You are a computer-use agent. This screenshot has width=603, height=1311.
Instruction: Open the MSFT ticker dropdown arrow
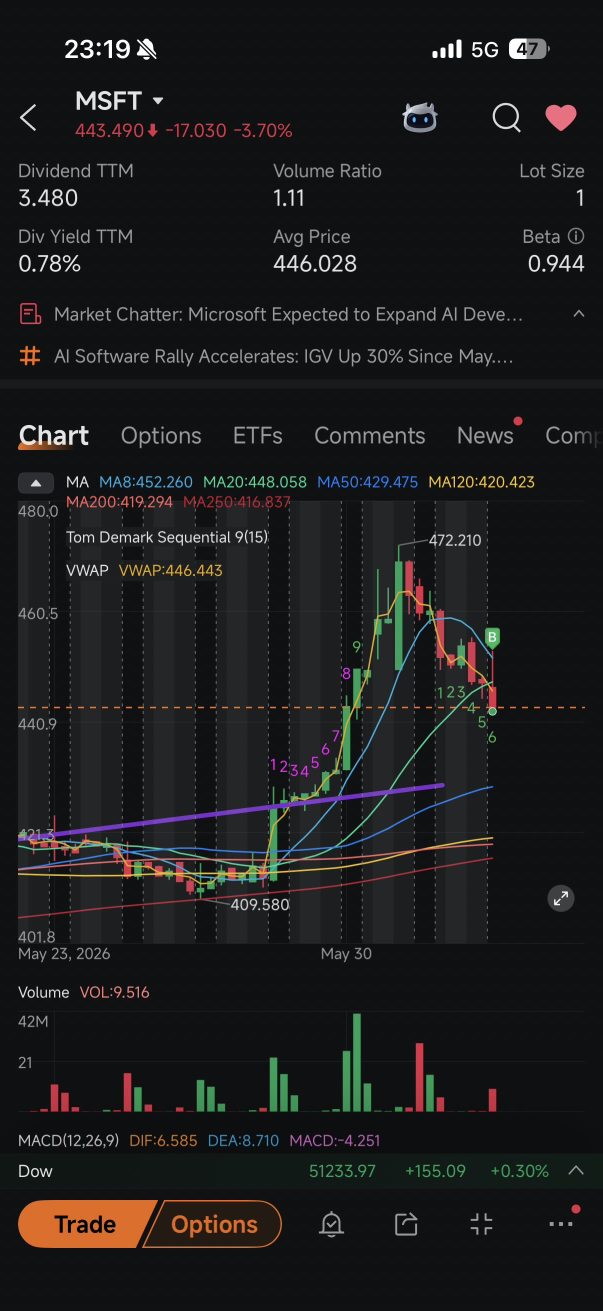point(158,101)
